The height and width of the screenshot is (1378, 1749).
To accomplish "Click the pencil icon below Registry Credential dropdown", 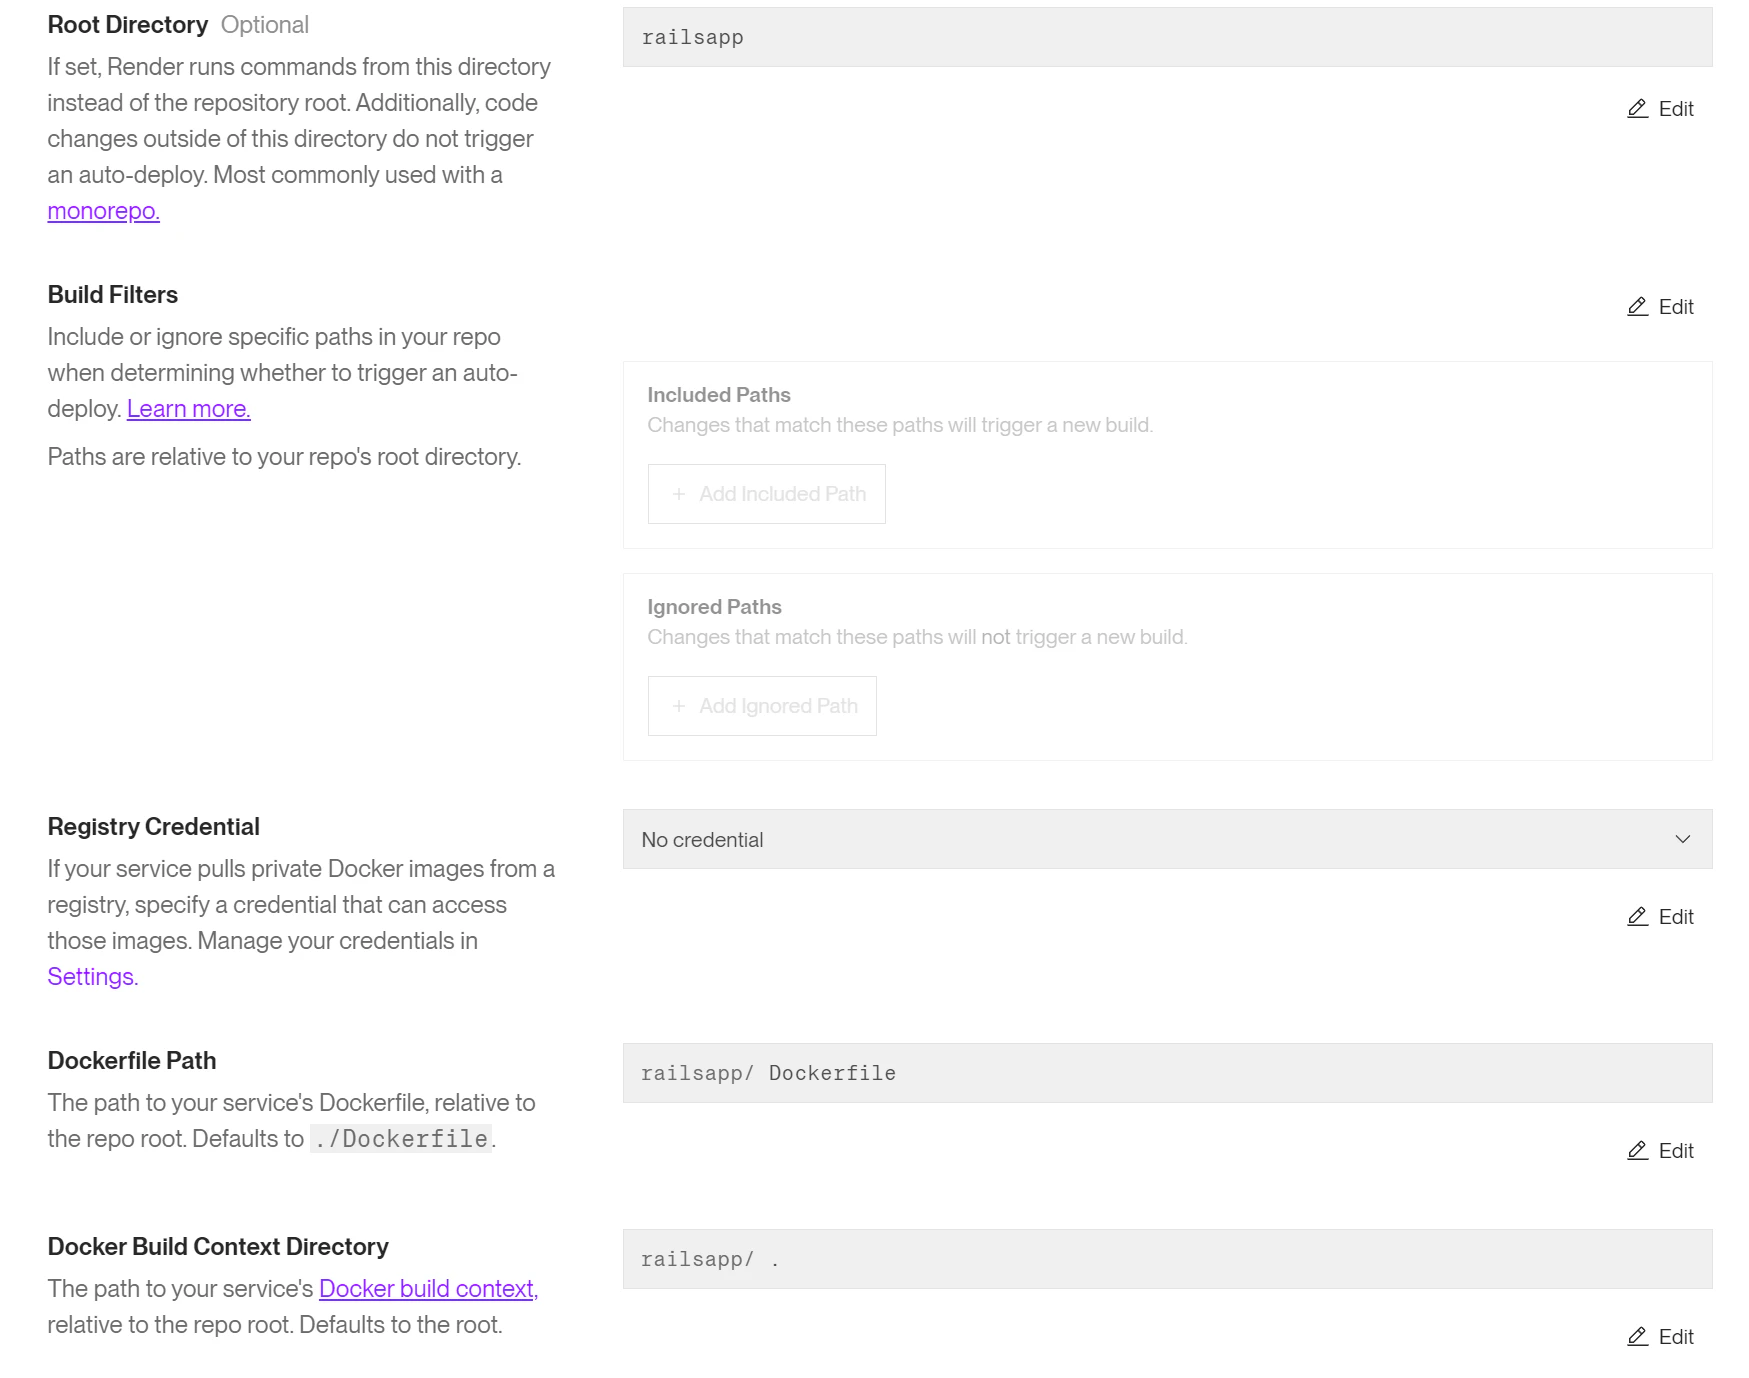I will point(1637,917).
